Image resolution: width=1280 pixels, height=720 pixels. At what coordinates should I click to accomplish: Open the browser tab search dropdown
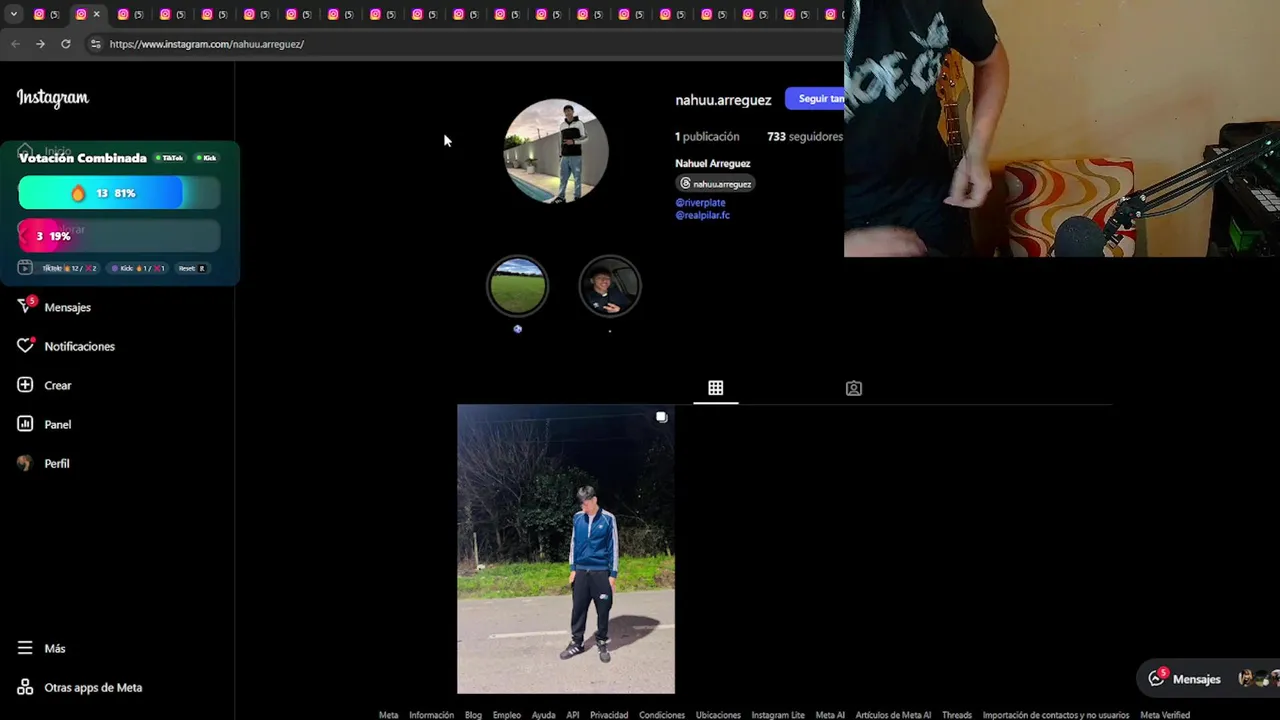tap(13, 14)
